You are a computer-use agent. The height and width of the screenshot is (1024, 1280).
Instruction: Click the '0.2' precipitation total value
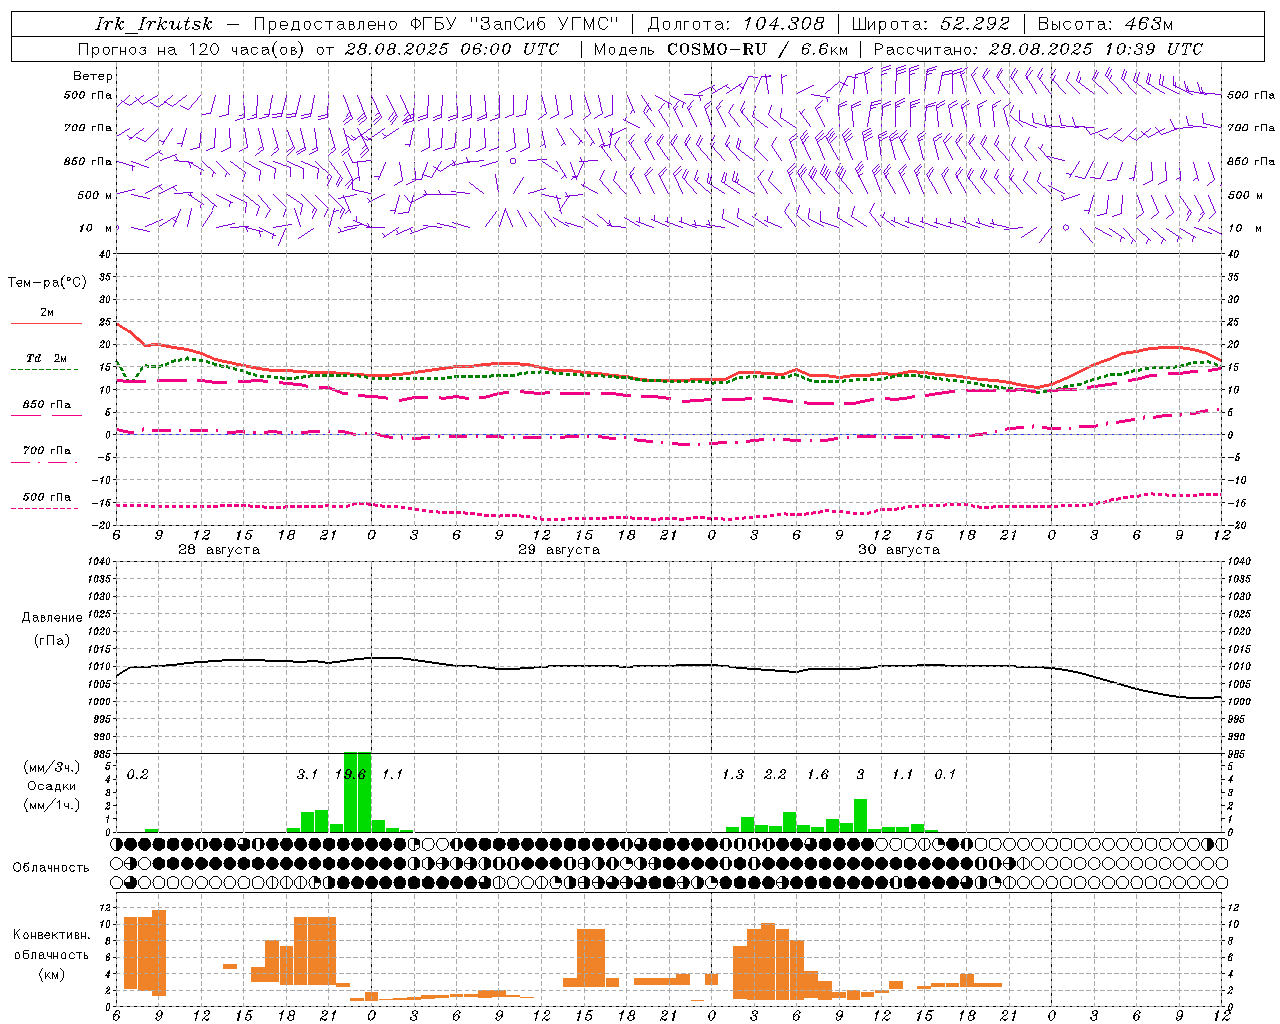tap(137, 774)
